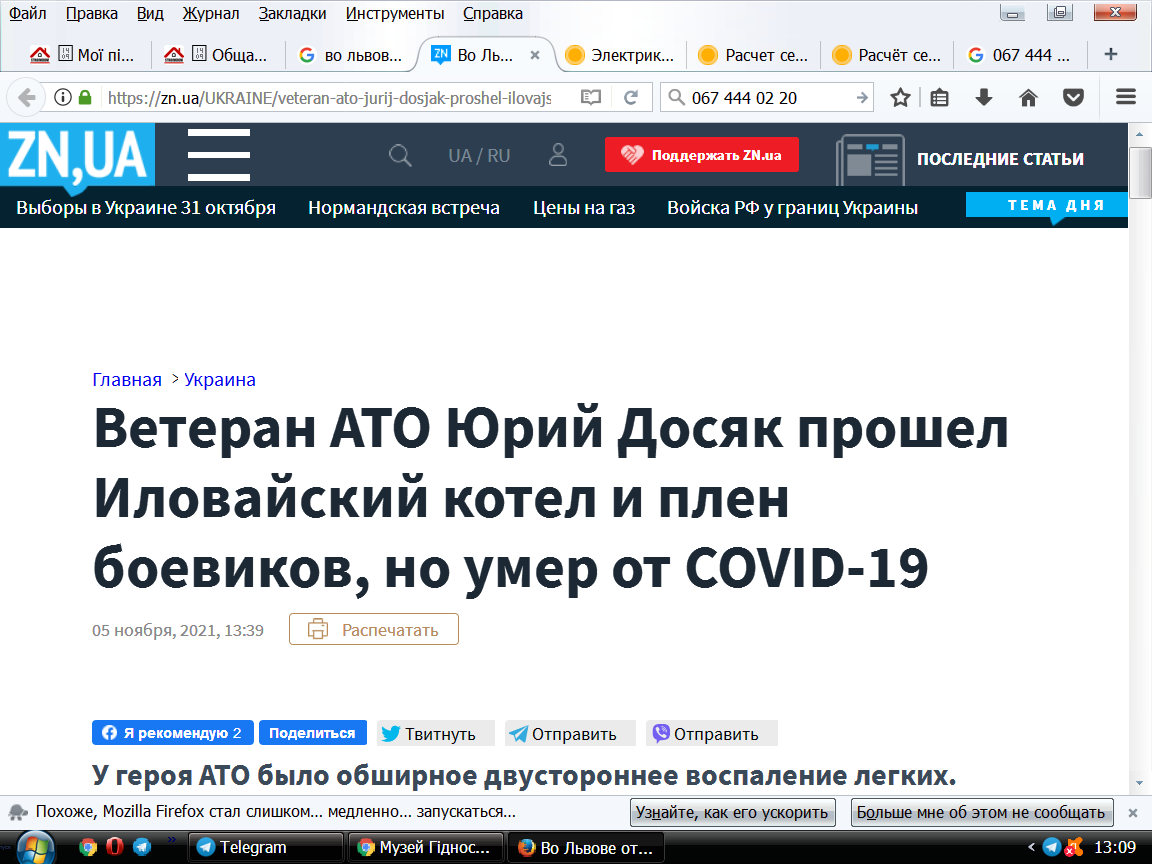Open the ZN.UA hamburger menu
Viewport: 1152px width, 864px height.
pyautogui.click(x=218, y=155)
